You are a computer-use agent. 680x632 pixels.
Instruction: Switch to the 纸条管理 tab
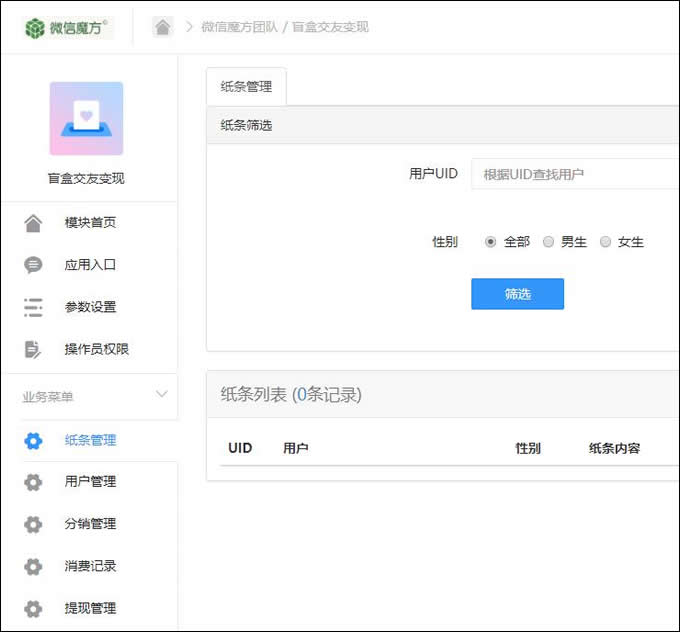pos(246,87)
